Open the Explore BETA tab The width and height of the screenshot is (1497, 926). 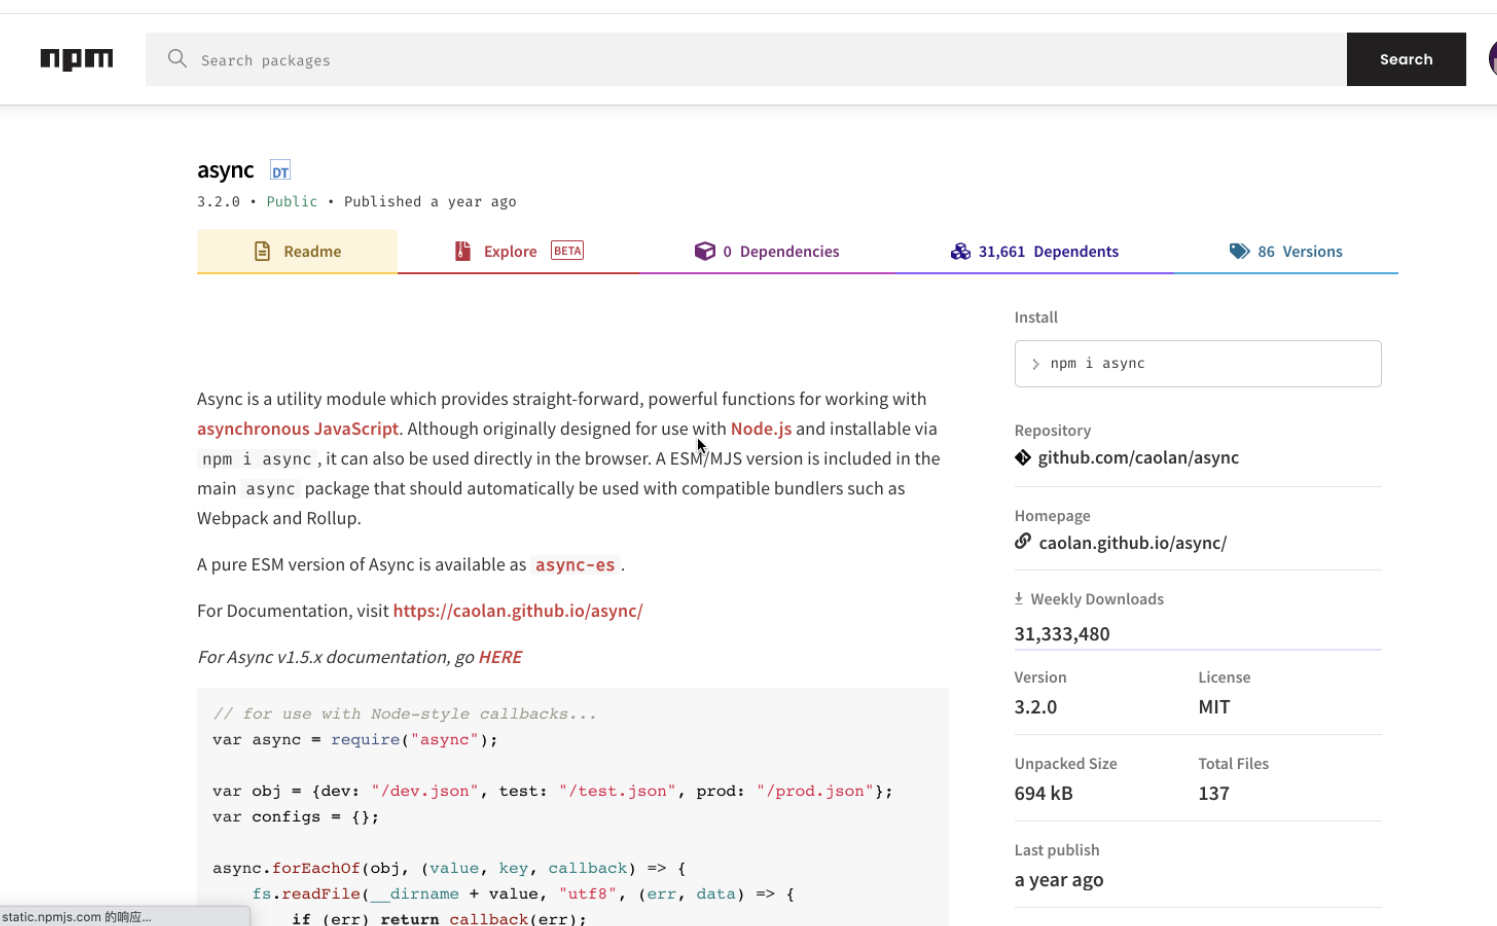point(518,251)
